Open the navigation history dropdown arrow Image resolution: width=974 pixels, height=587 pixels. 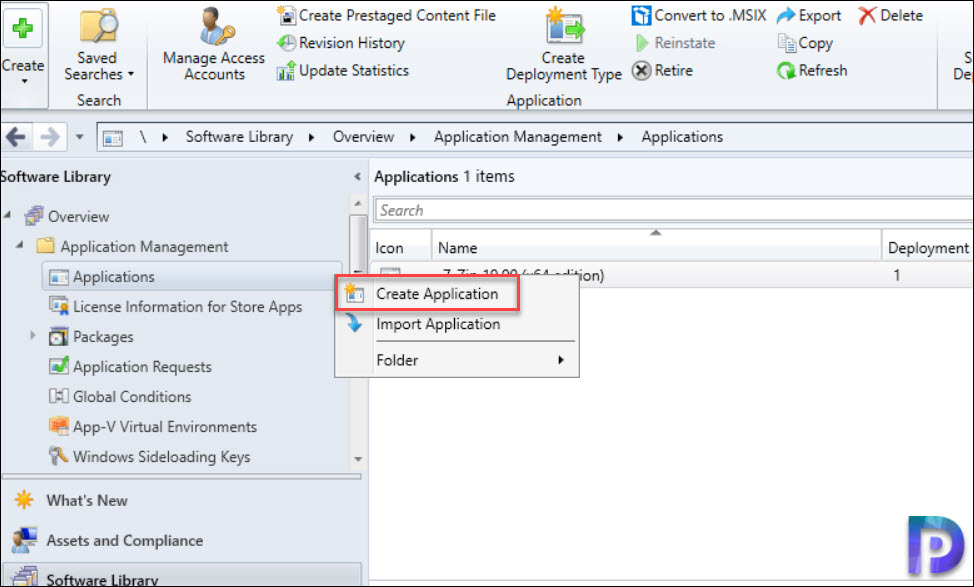tap(80, 137)
